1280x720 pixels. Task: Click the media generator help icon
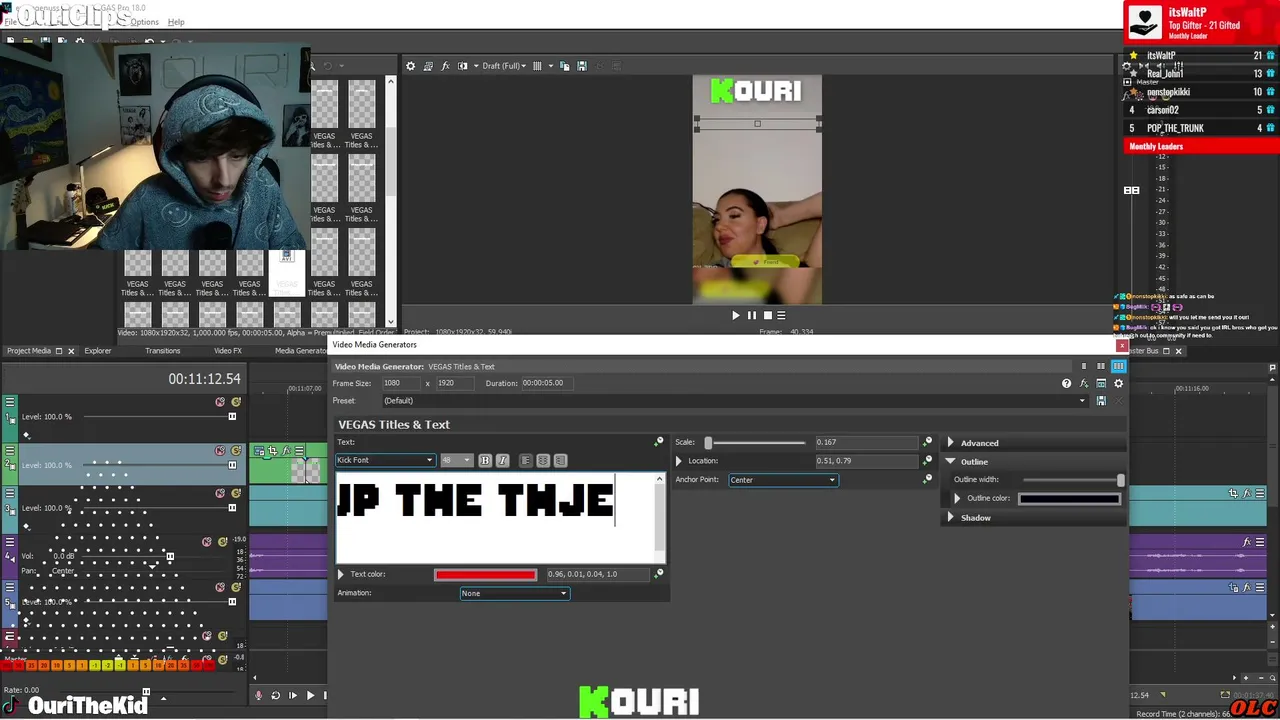1066,383
